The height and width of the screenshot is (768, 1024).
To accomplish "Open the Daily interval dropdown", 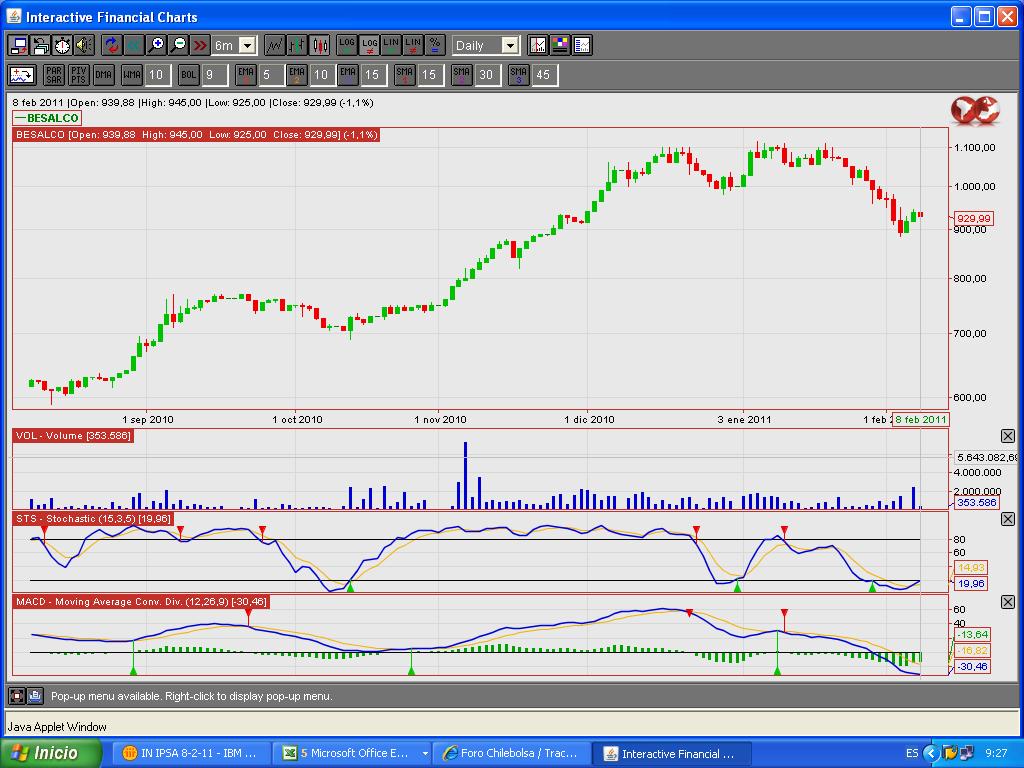I will [x=509, y=46].
